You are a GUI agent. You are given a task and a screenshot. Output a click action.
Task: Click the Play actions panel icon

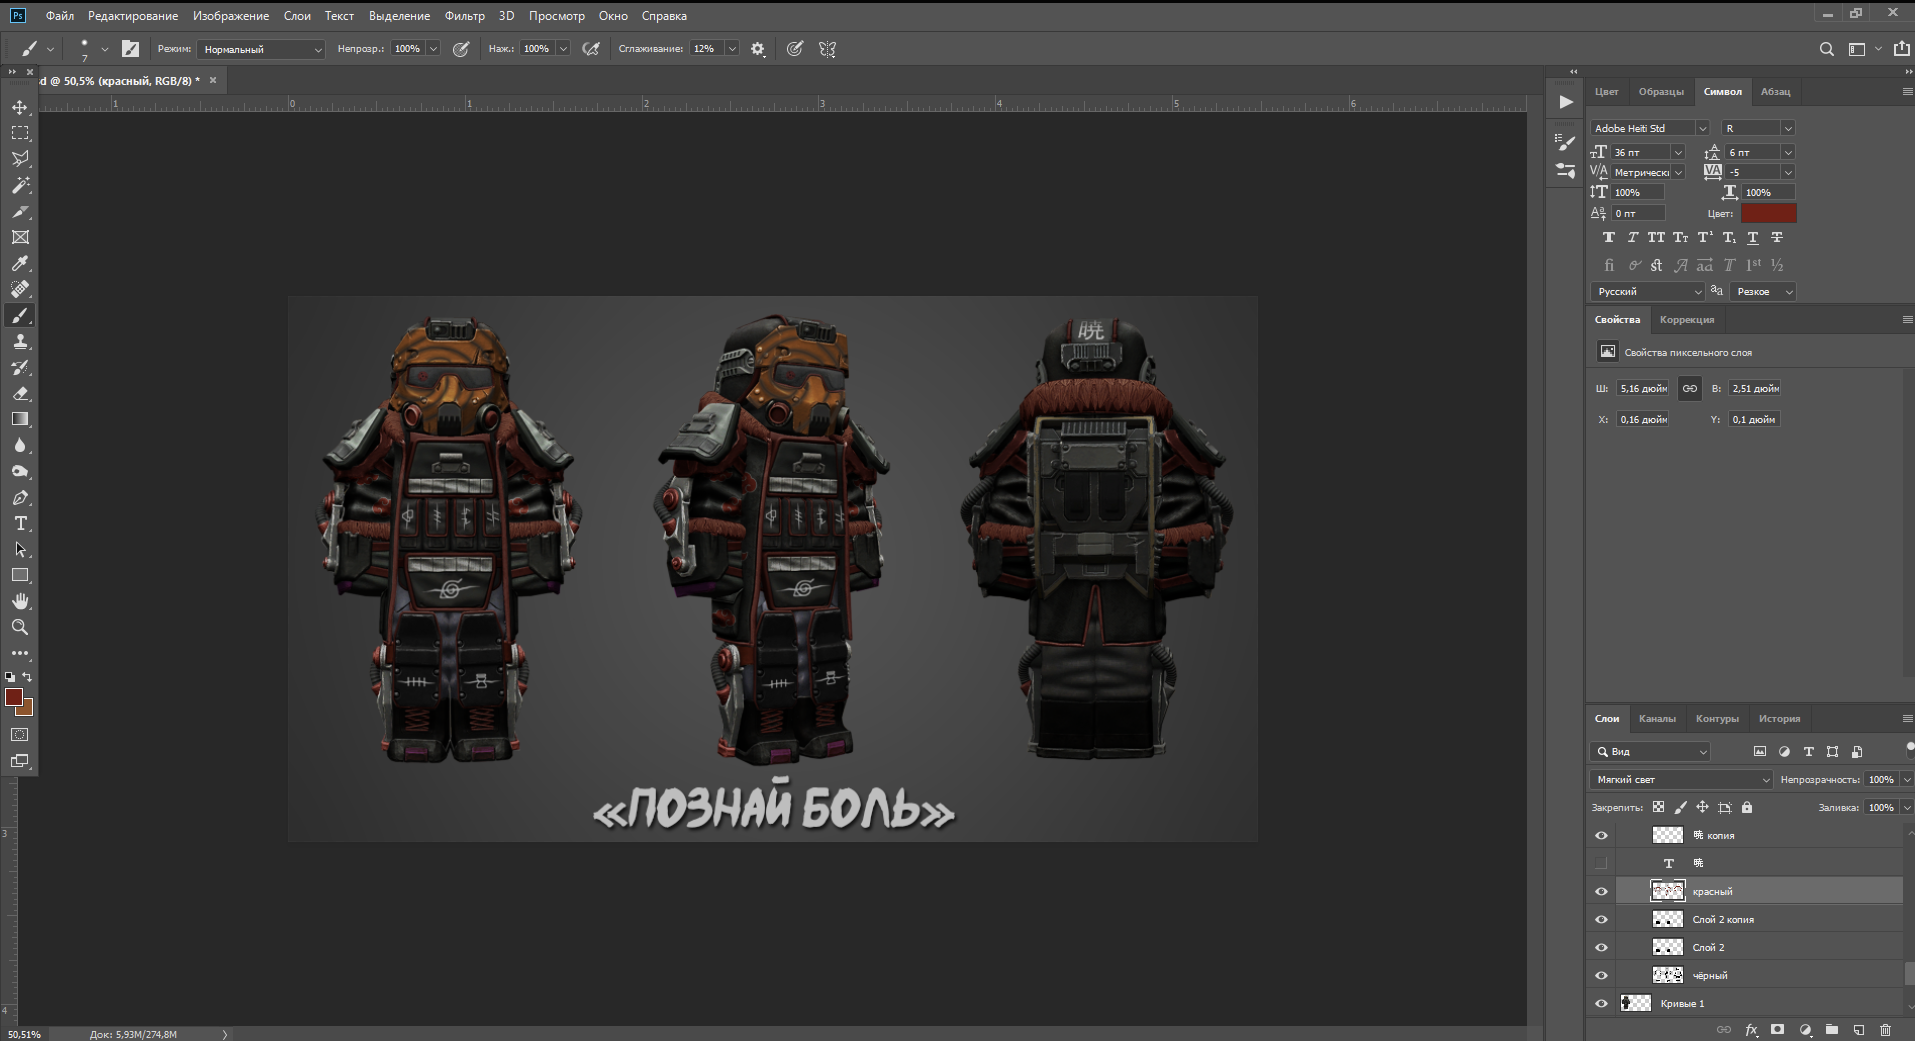(1566, 102)
